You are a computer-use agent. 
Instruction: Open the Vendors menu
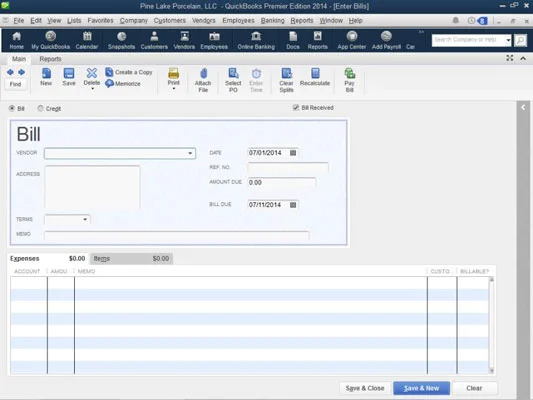tap(204, 20)
